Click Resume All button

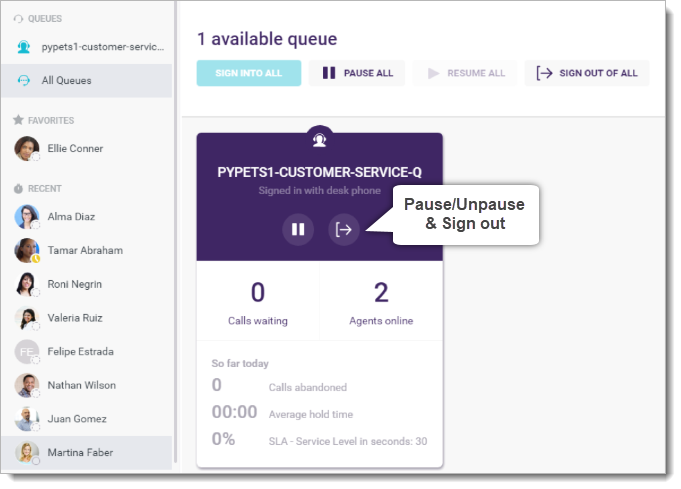(x=465, y=73)
